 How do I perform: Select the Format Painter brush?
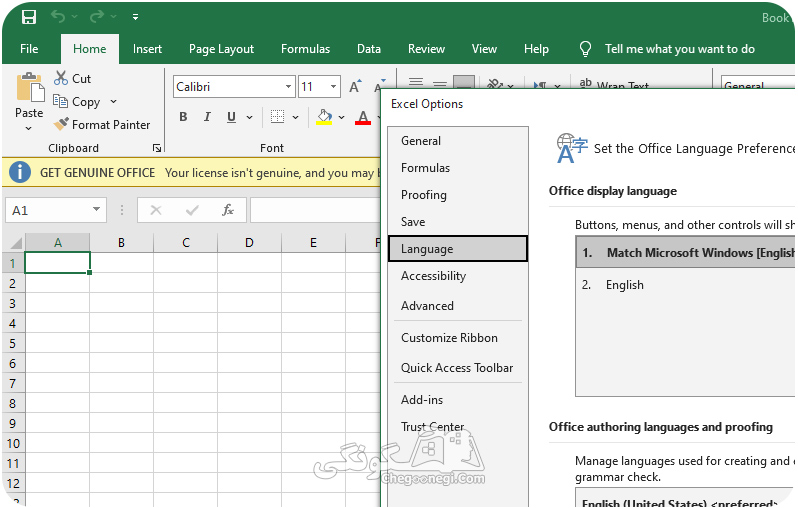click(x=102, y=125)
